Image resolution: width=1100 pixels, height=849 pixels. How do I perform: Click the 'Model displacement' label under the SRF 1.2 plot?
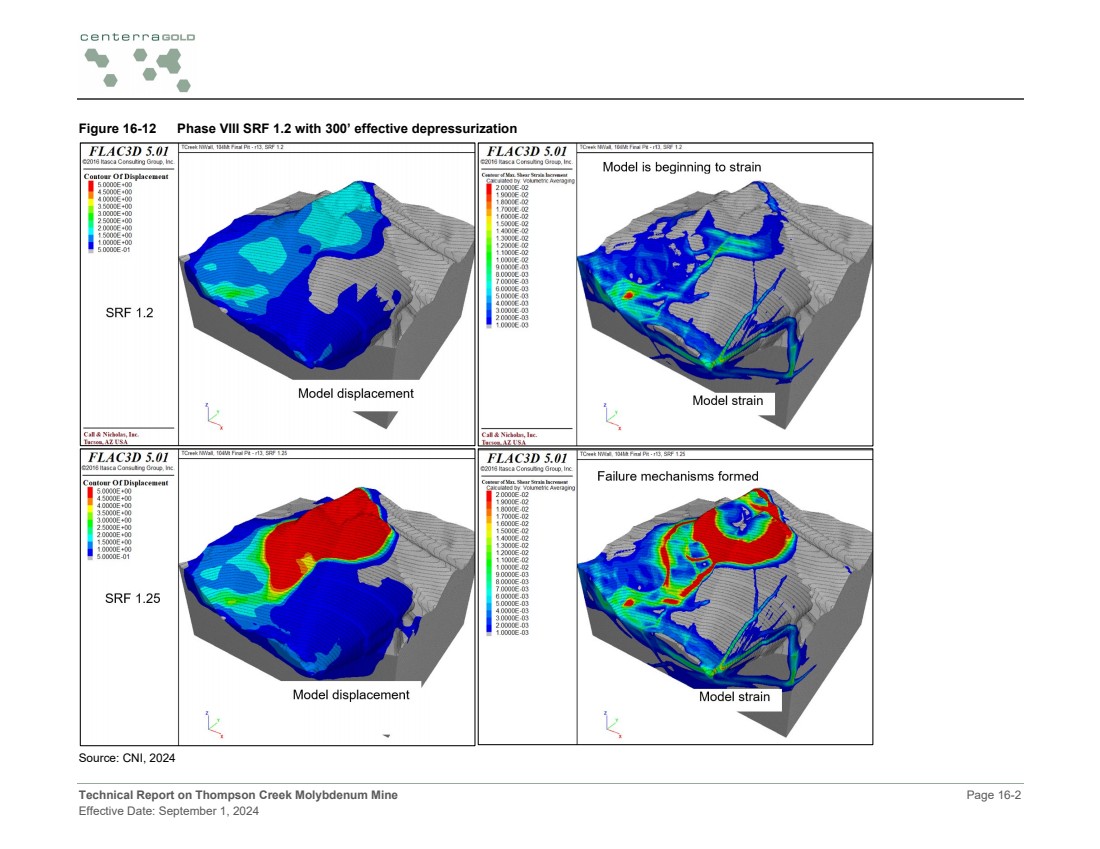(355, 394)
